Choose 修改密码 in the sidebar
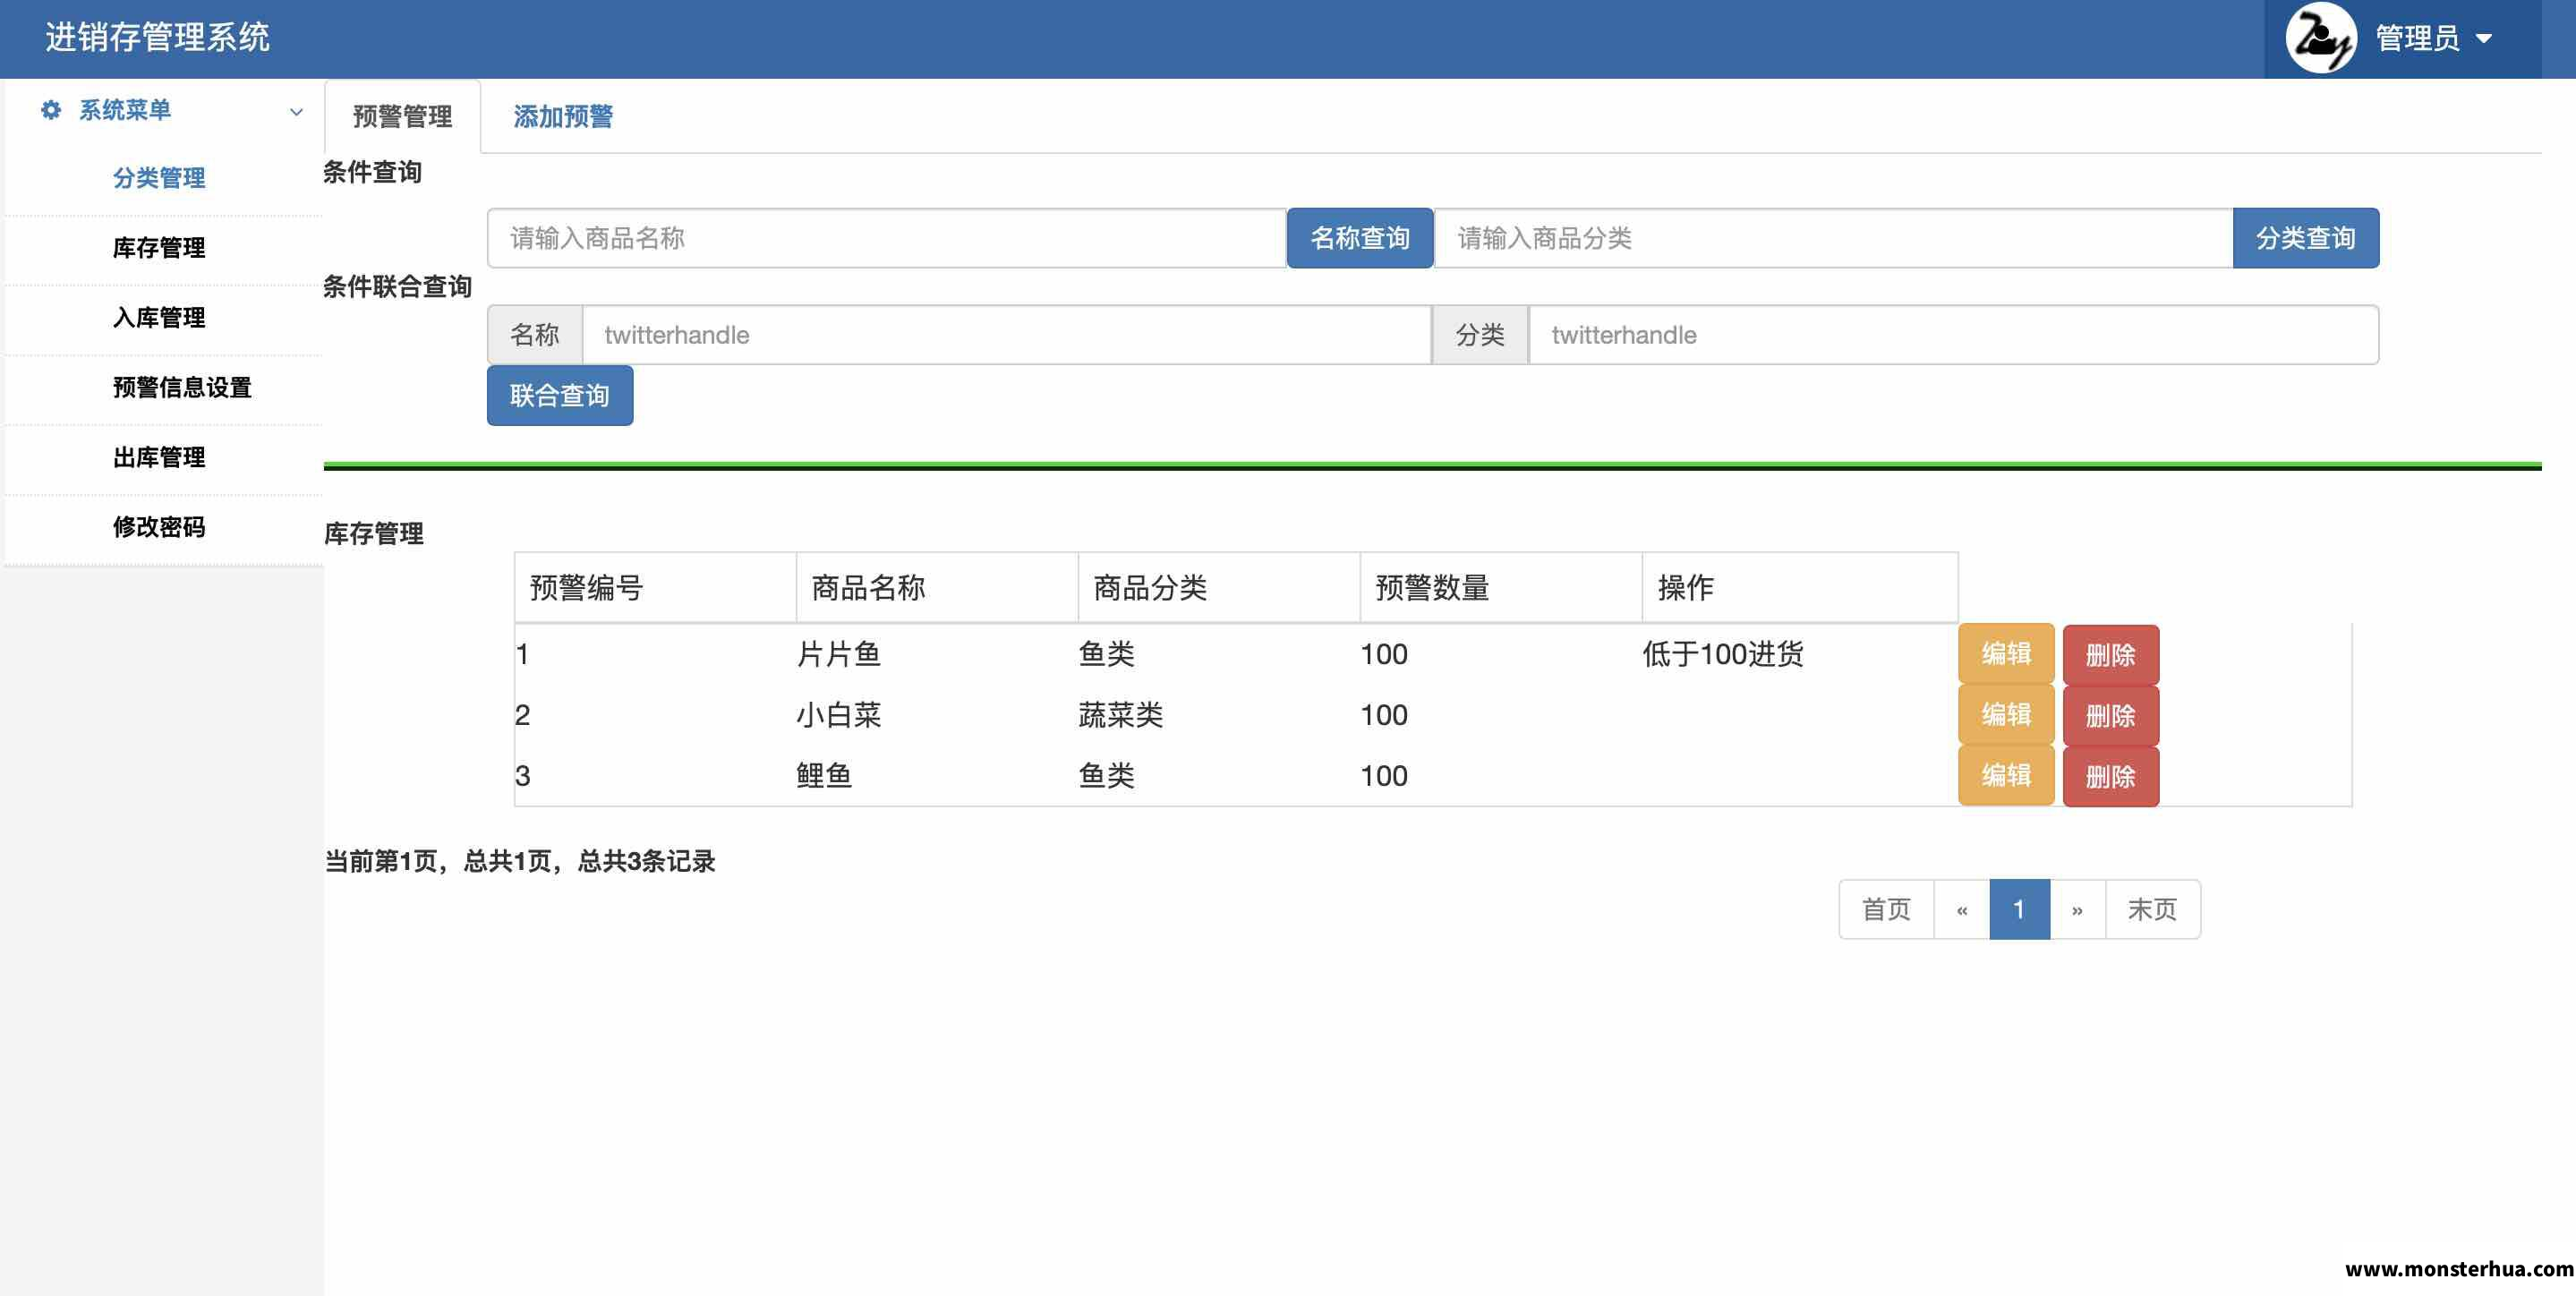Image resolution: width=2576 pixels, height=1296 pixels. point(159,527)
